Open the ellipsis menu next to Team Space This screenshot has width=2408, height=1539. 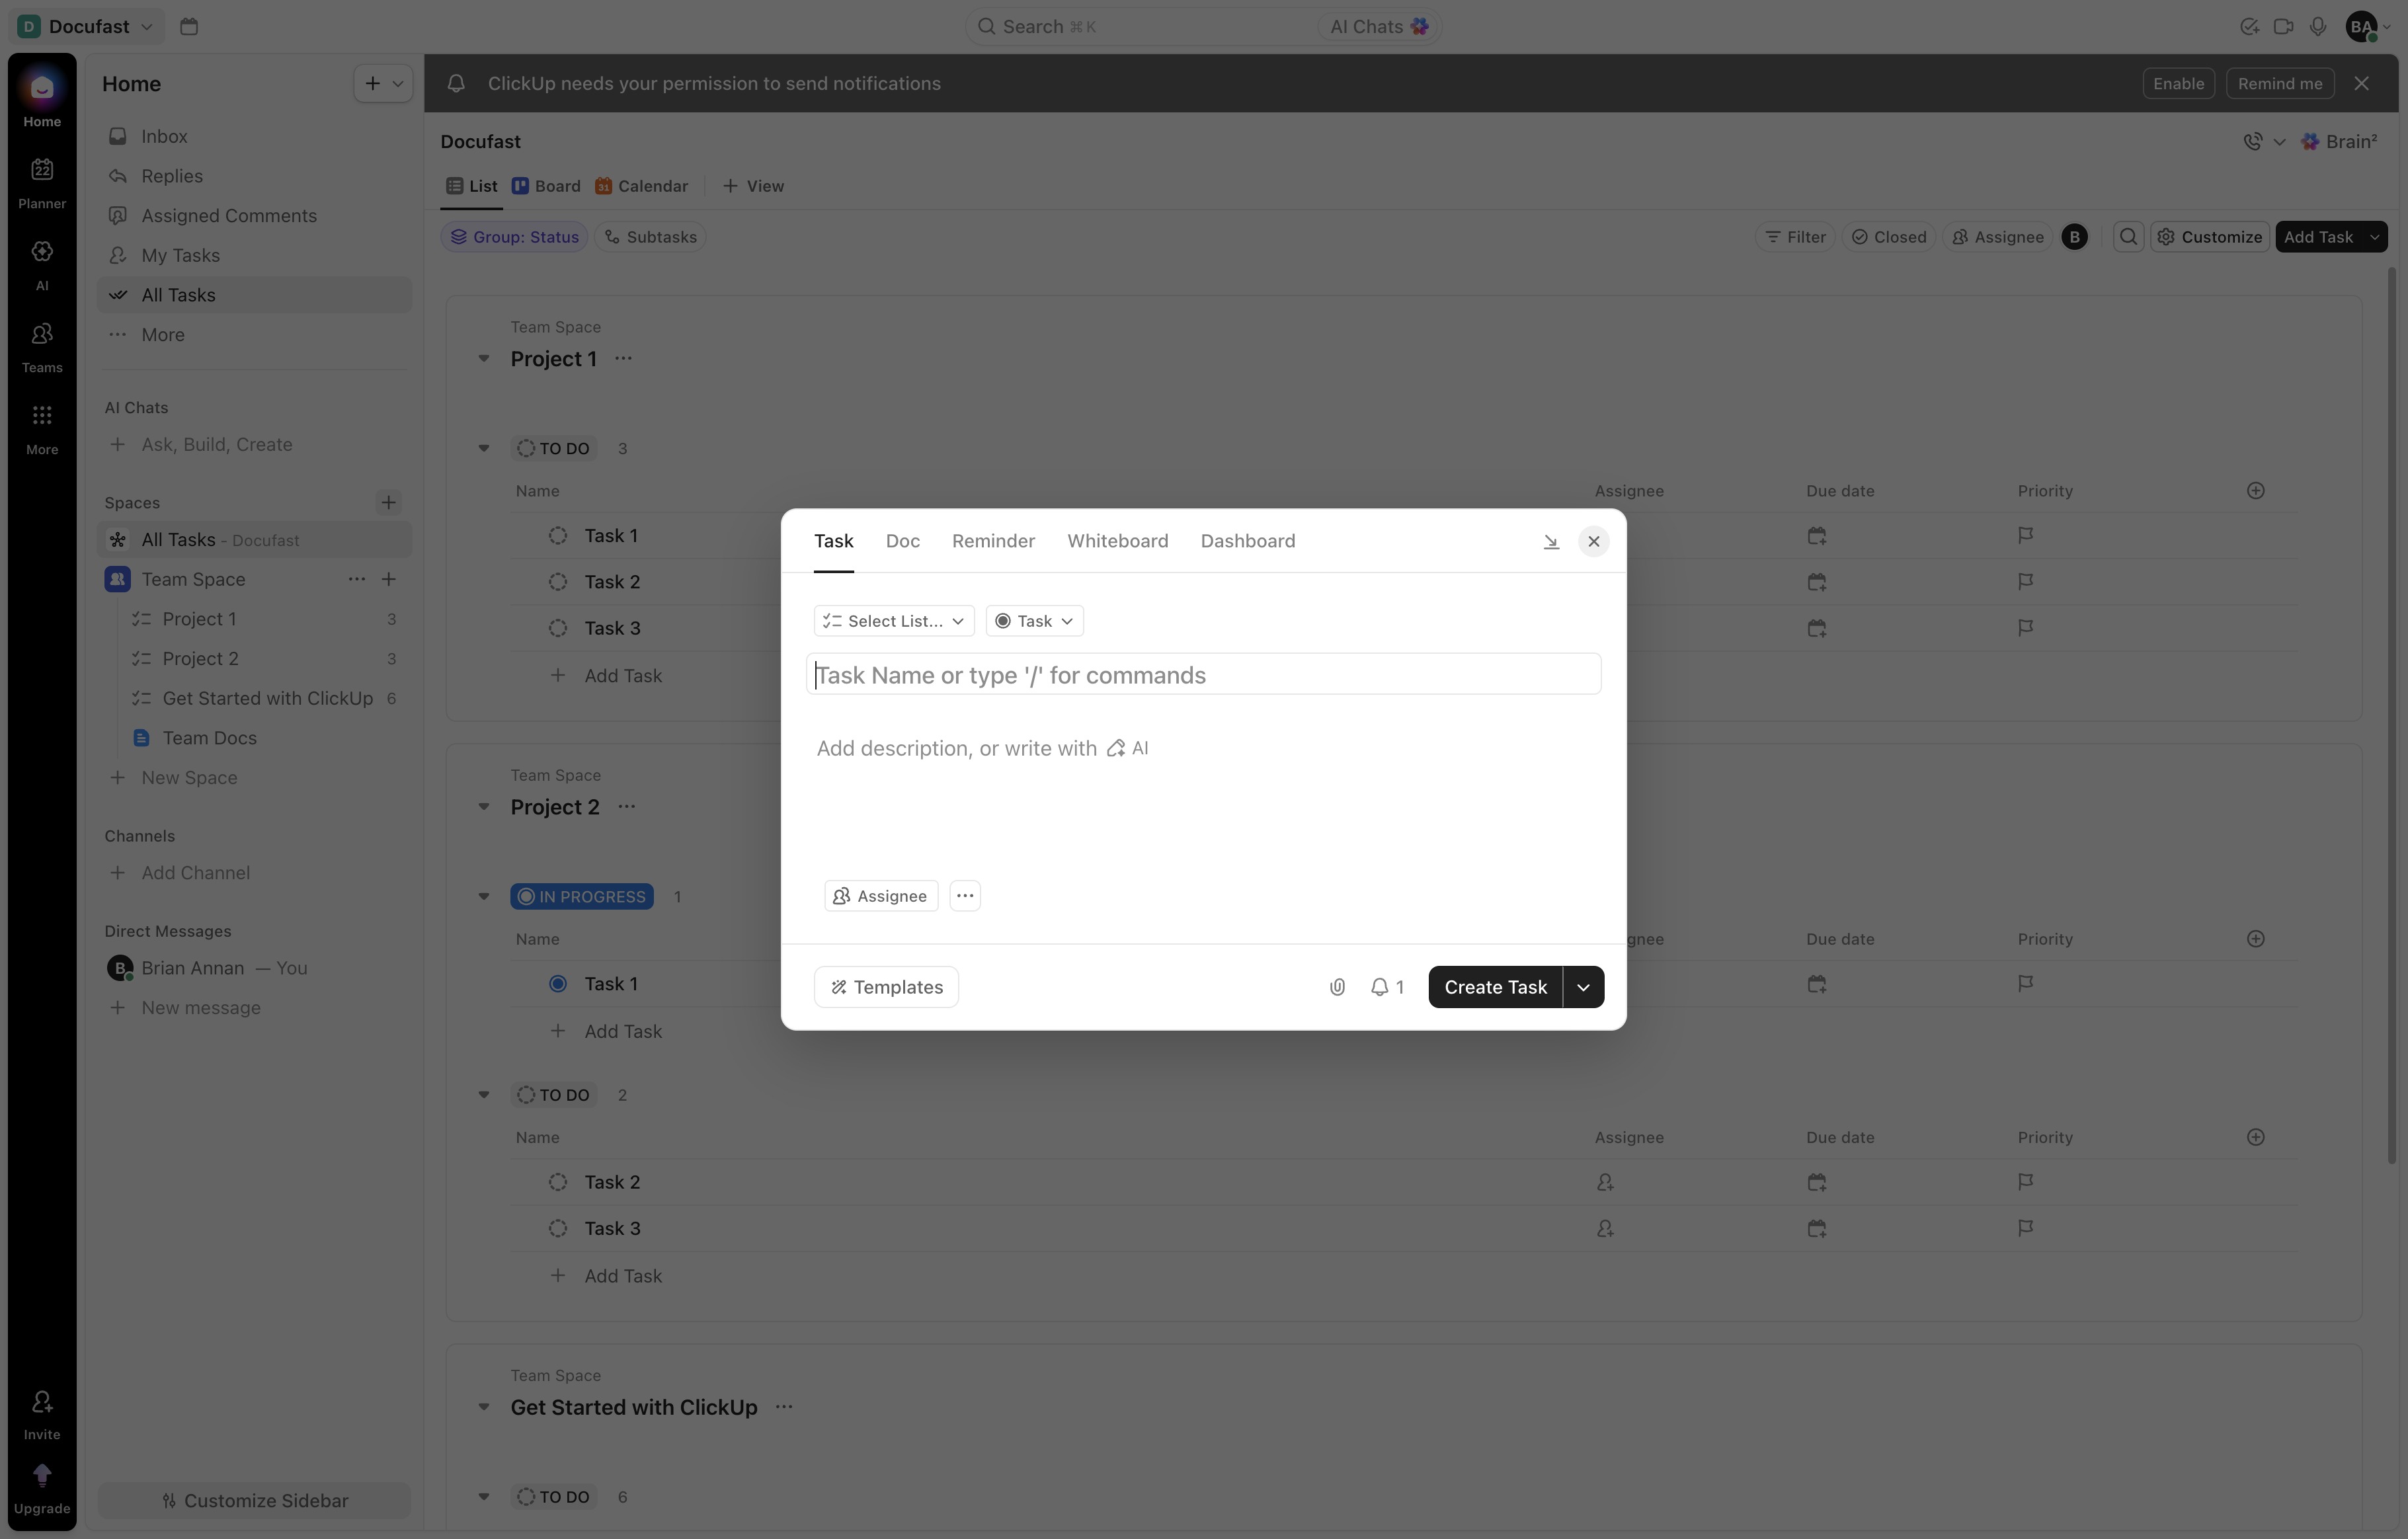[356, 579]
